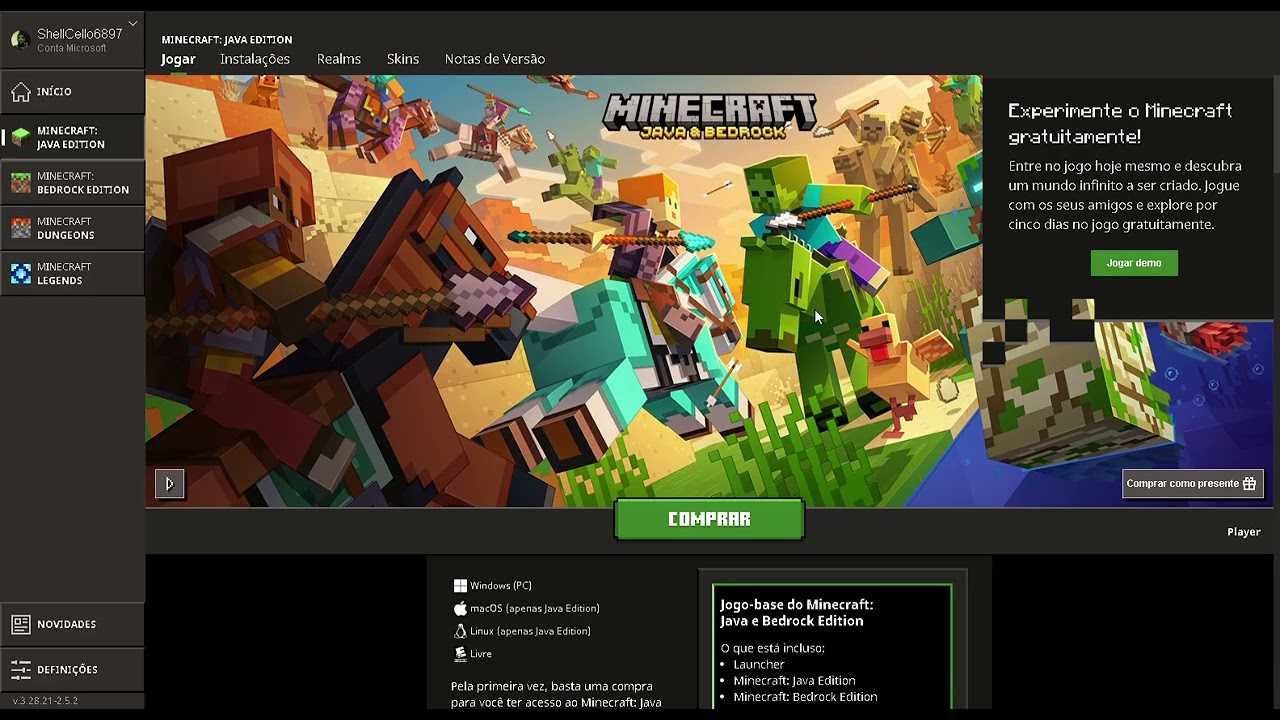Play the banner video with the arrow button
This screenshot has height=720, width=1280.
(x=169, y=484)
